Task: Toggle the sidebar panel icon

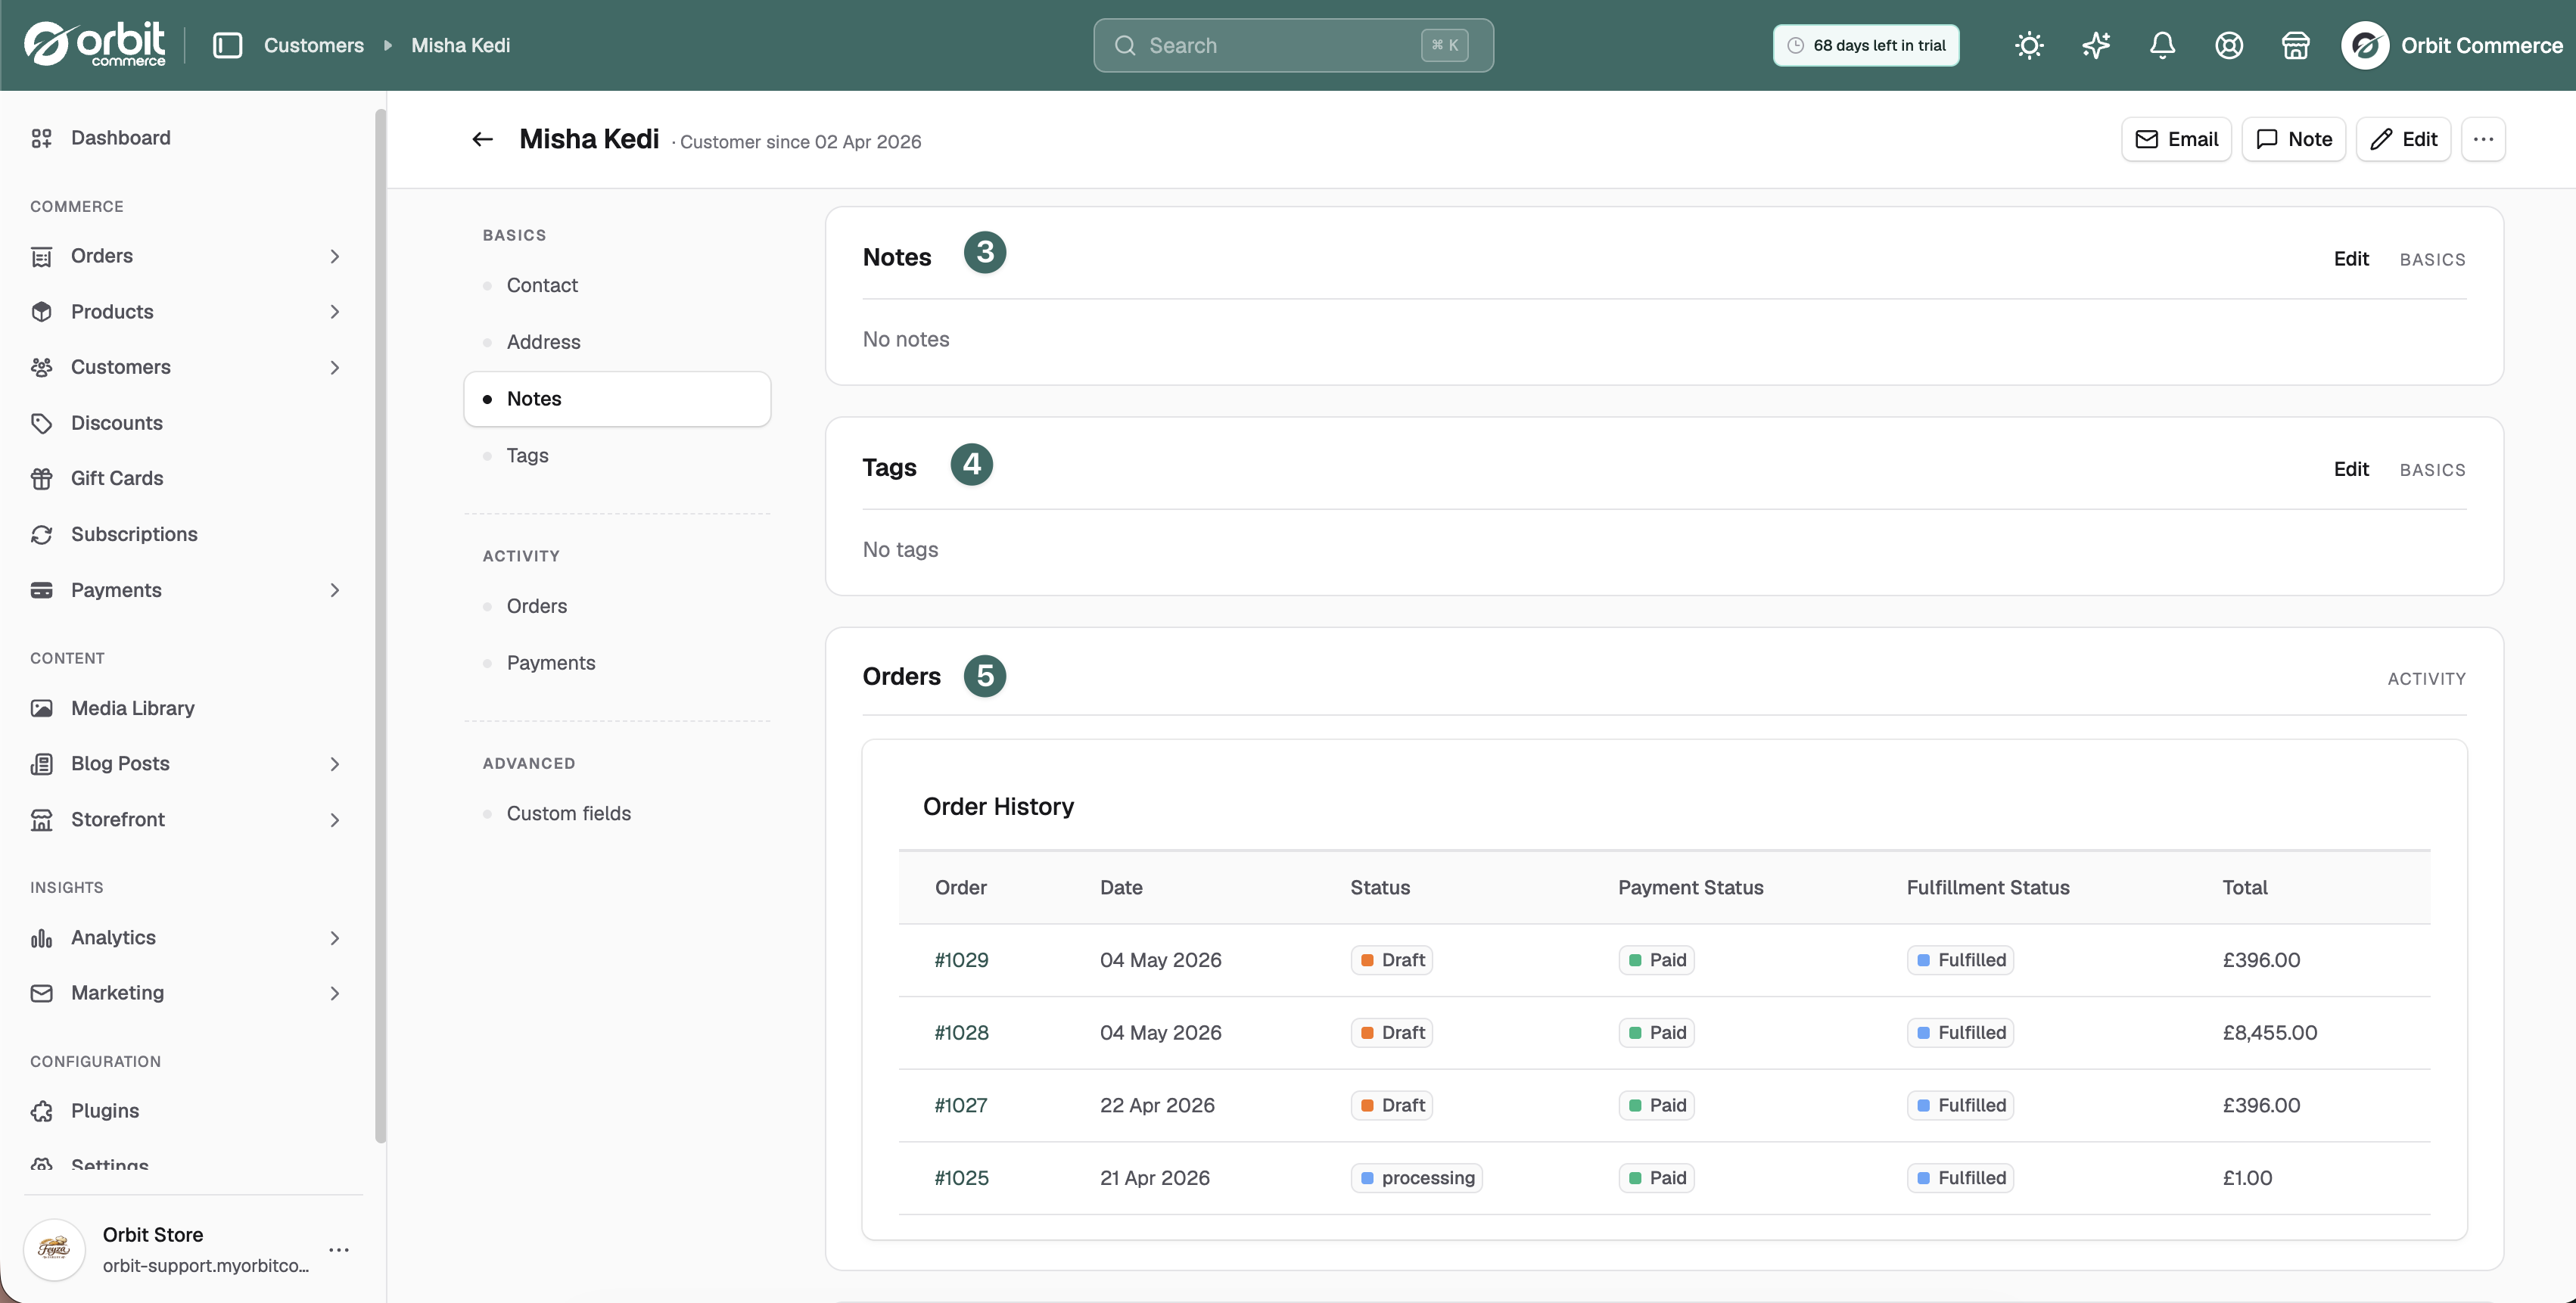Action: point(228,45)
